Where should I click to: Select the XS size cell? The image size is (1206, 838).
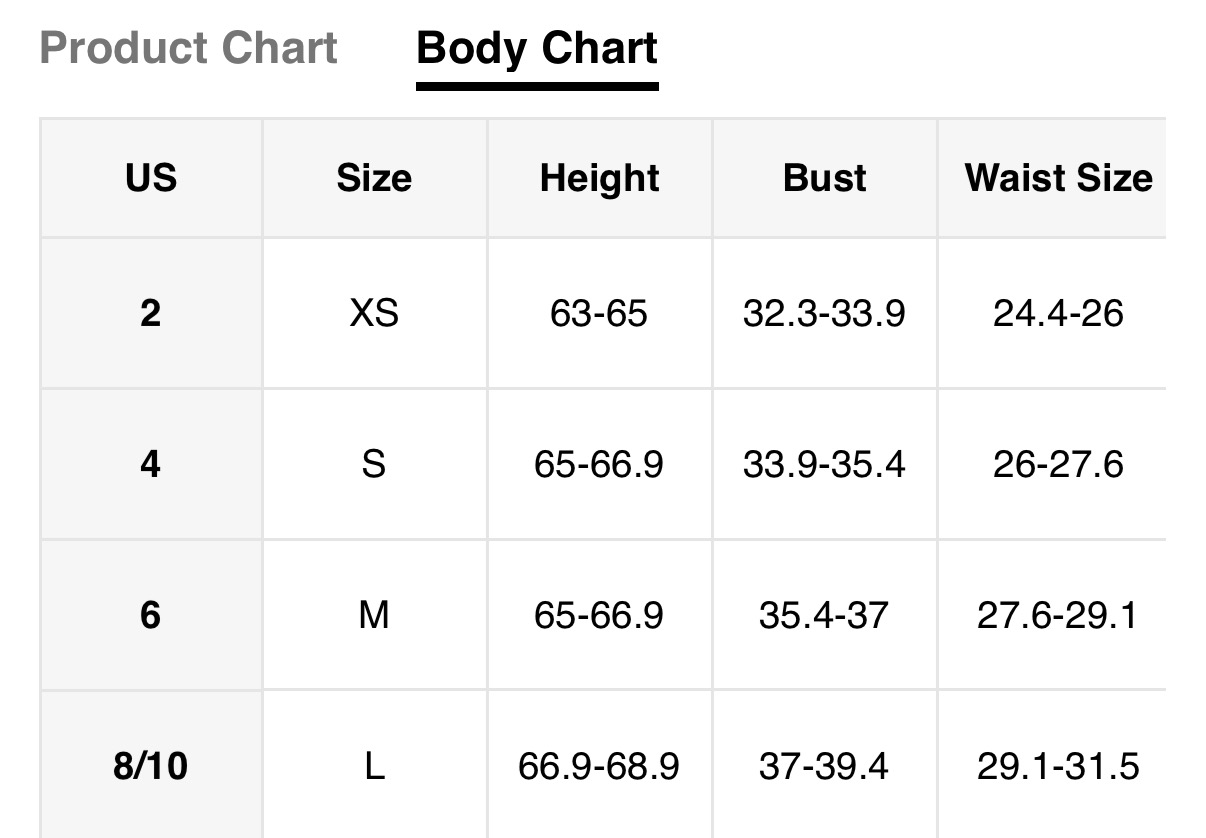point(374,313)
